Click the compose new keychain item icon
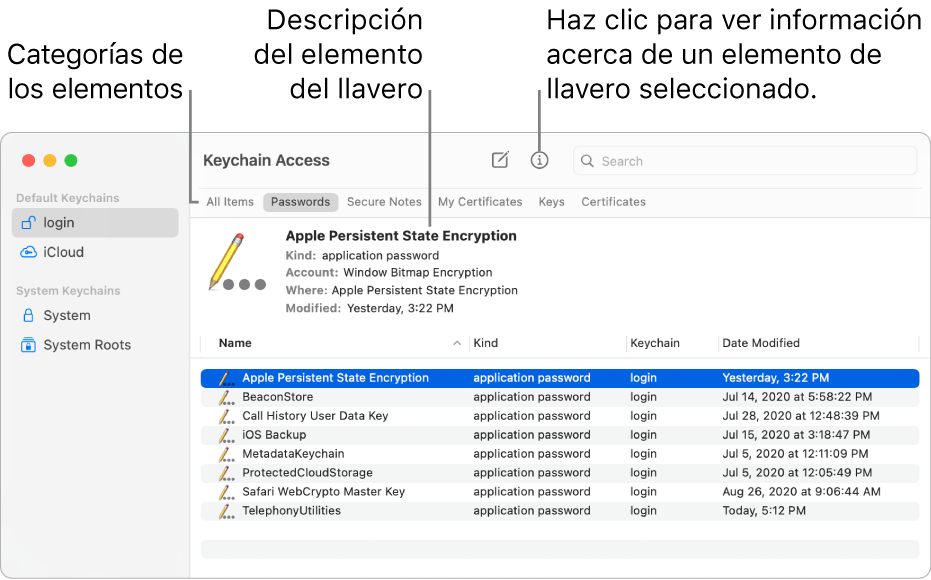The width and height of the screenshot is (931, 580). click(500, 160)
